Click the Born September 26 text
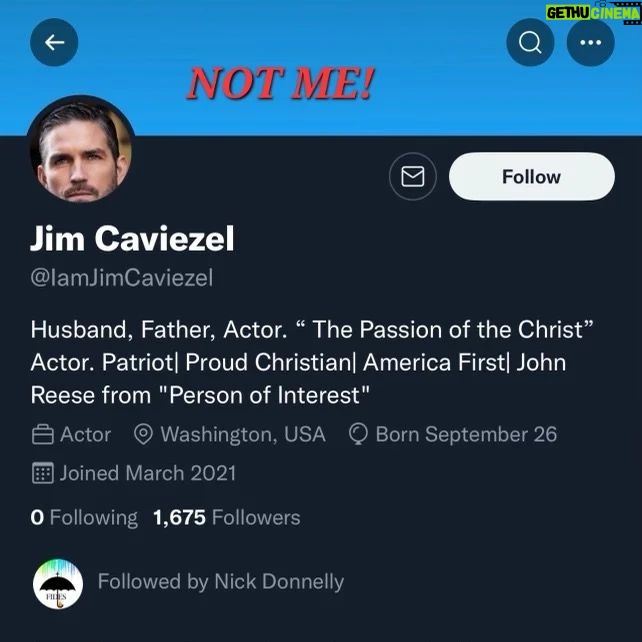The image size is (642, 642). [x=466, y=435]
